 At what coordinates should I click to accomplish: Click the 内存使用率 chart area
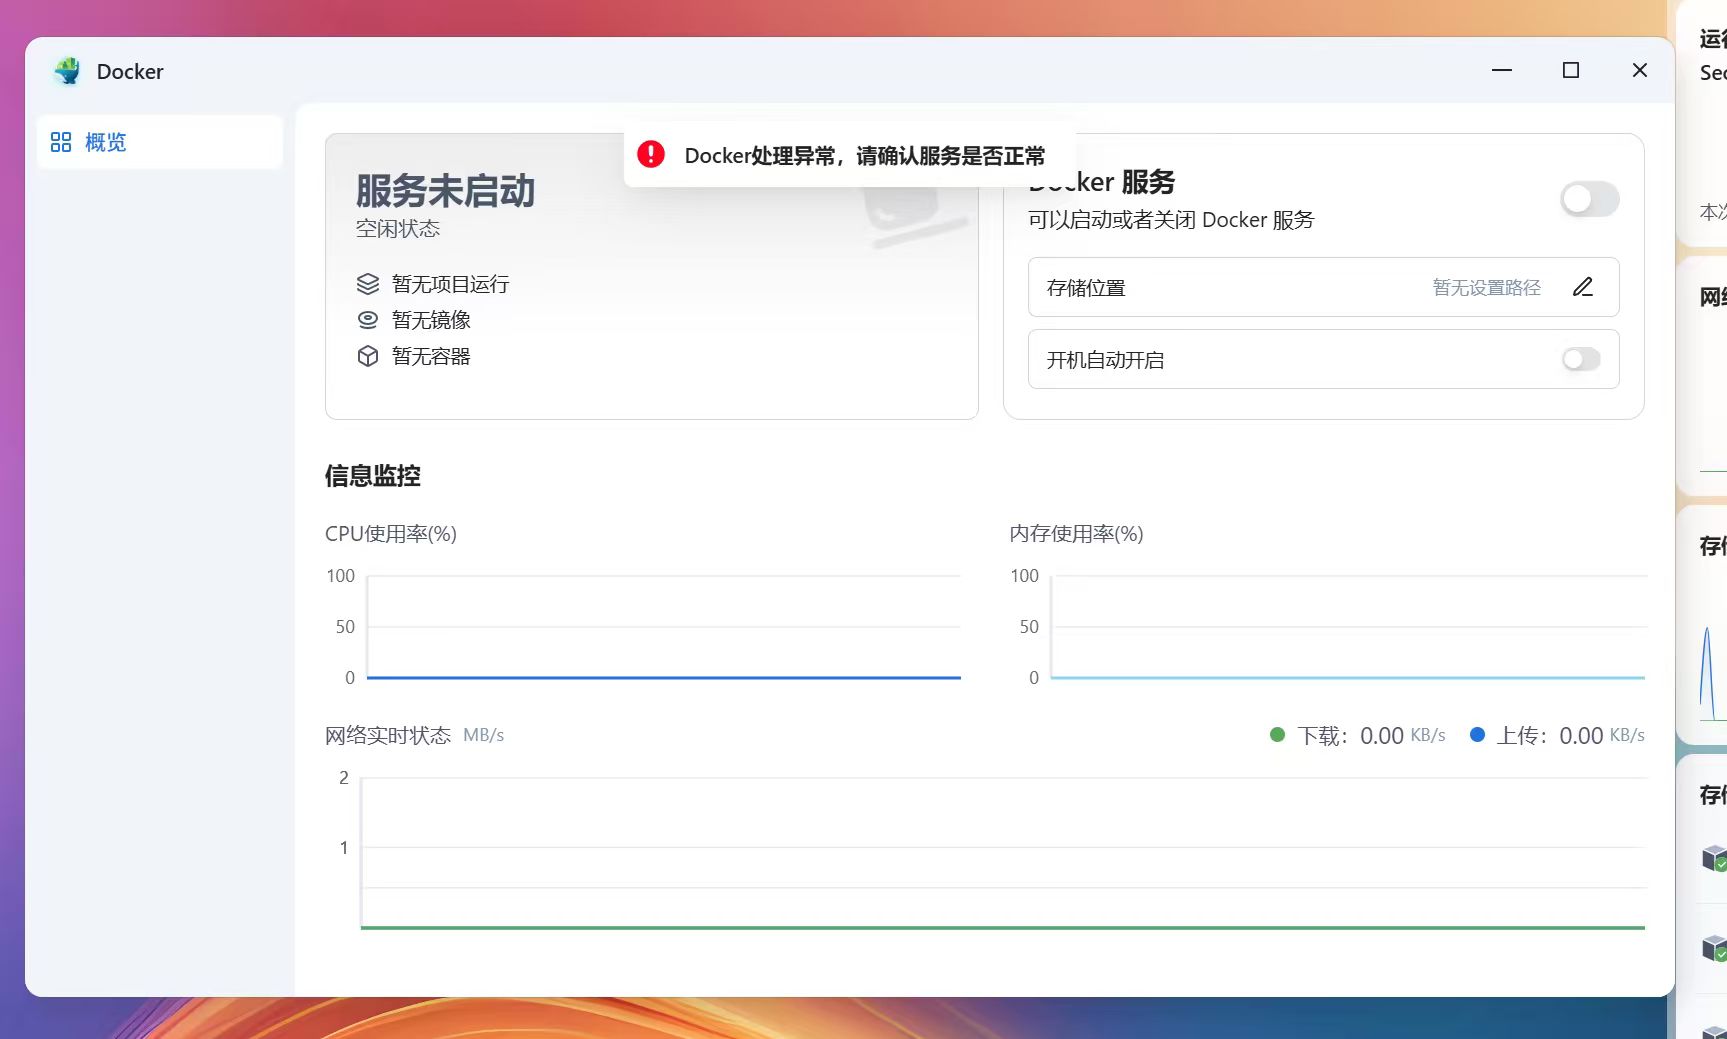(x=1347, y=627)
